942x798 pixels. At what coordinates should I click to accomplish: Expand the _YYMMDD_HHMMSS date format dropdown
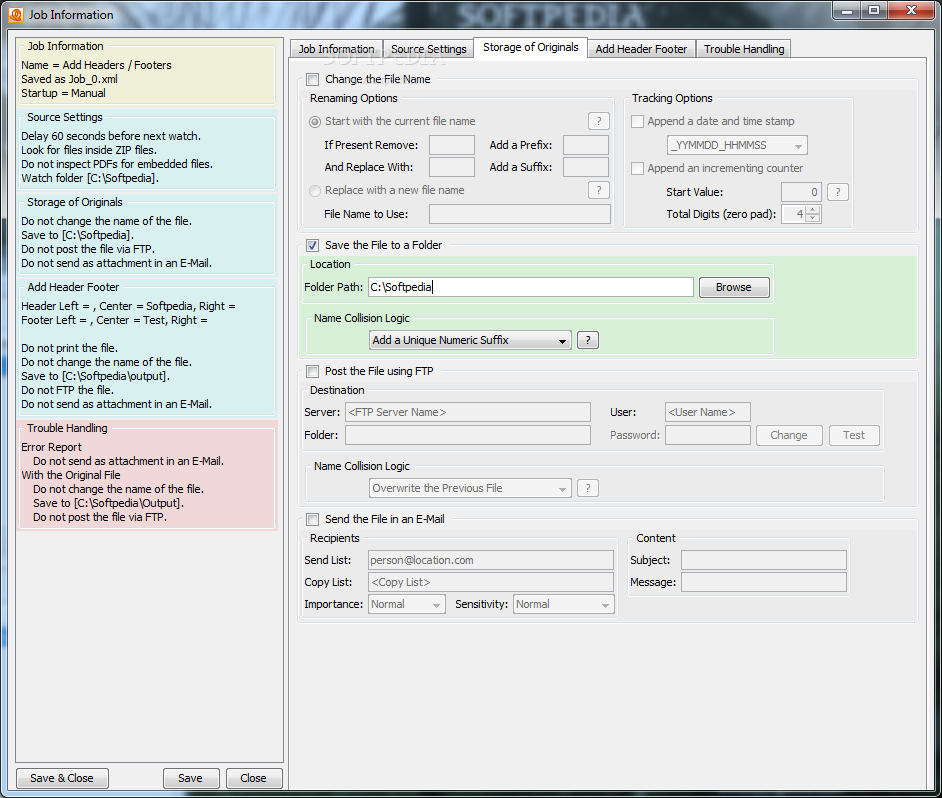(x=737, y=145)
